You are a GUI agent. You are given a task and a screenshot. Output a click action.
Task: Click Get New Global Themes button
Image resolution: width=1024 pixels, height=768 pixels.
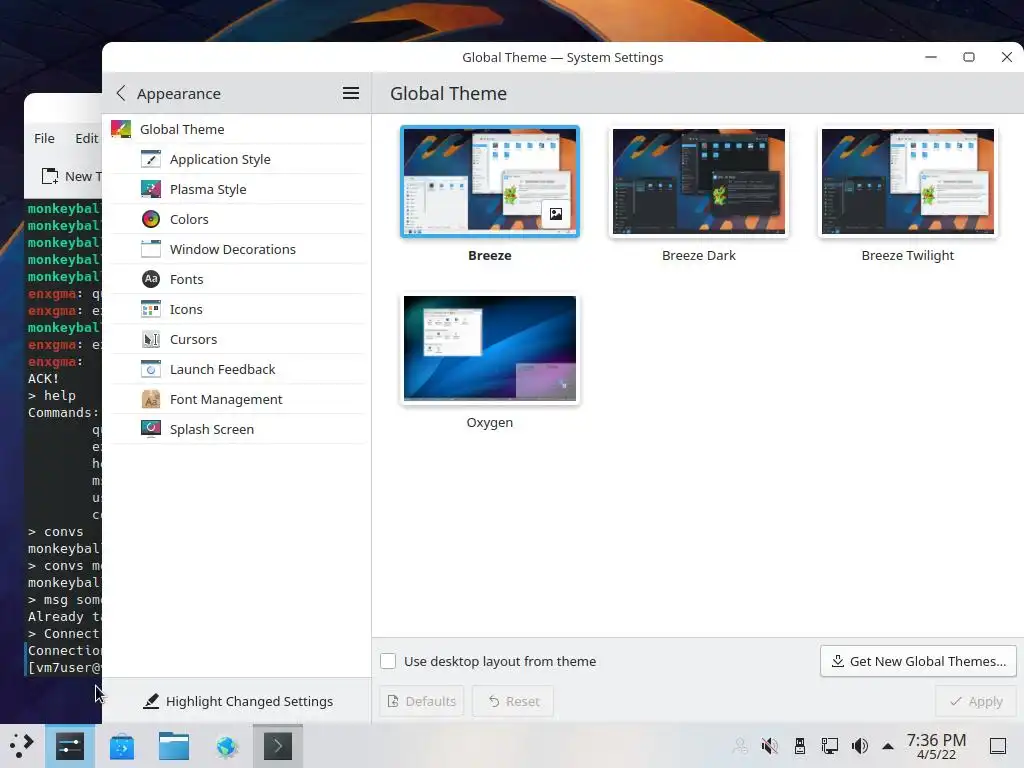(x=918, y=661)
